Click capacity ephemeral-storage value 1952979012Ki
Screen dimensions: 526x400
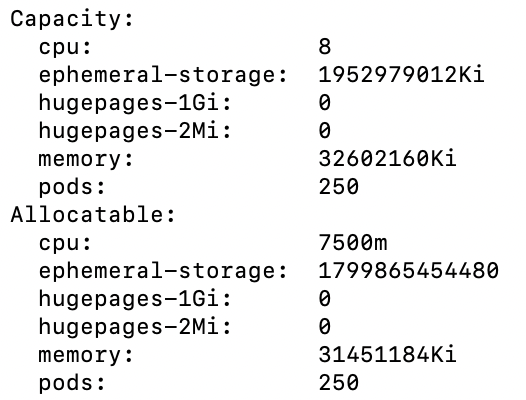401,74
